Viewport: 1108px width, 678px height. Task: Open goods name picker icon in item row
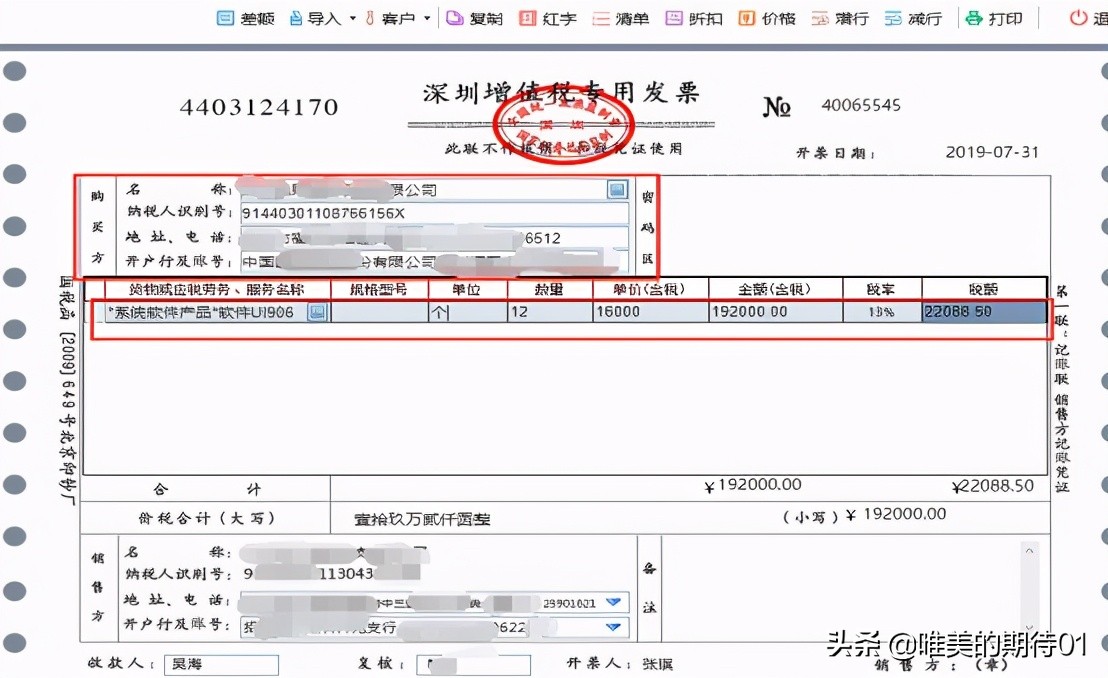pyautogui.click(x=316, y=312)
